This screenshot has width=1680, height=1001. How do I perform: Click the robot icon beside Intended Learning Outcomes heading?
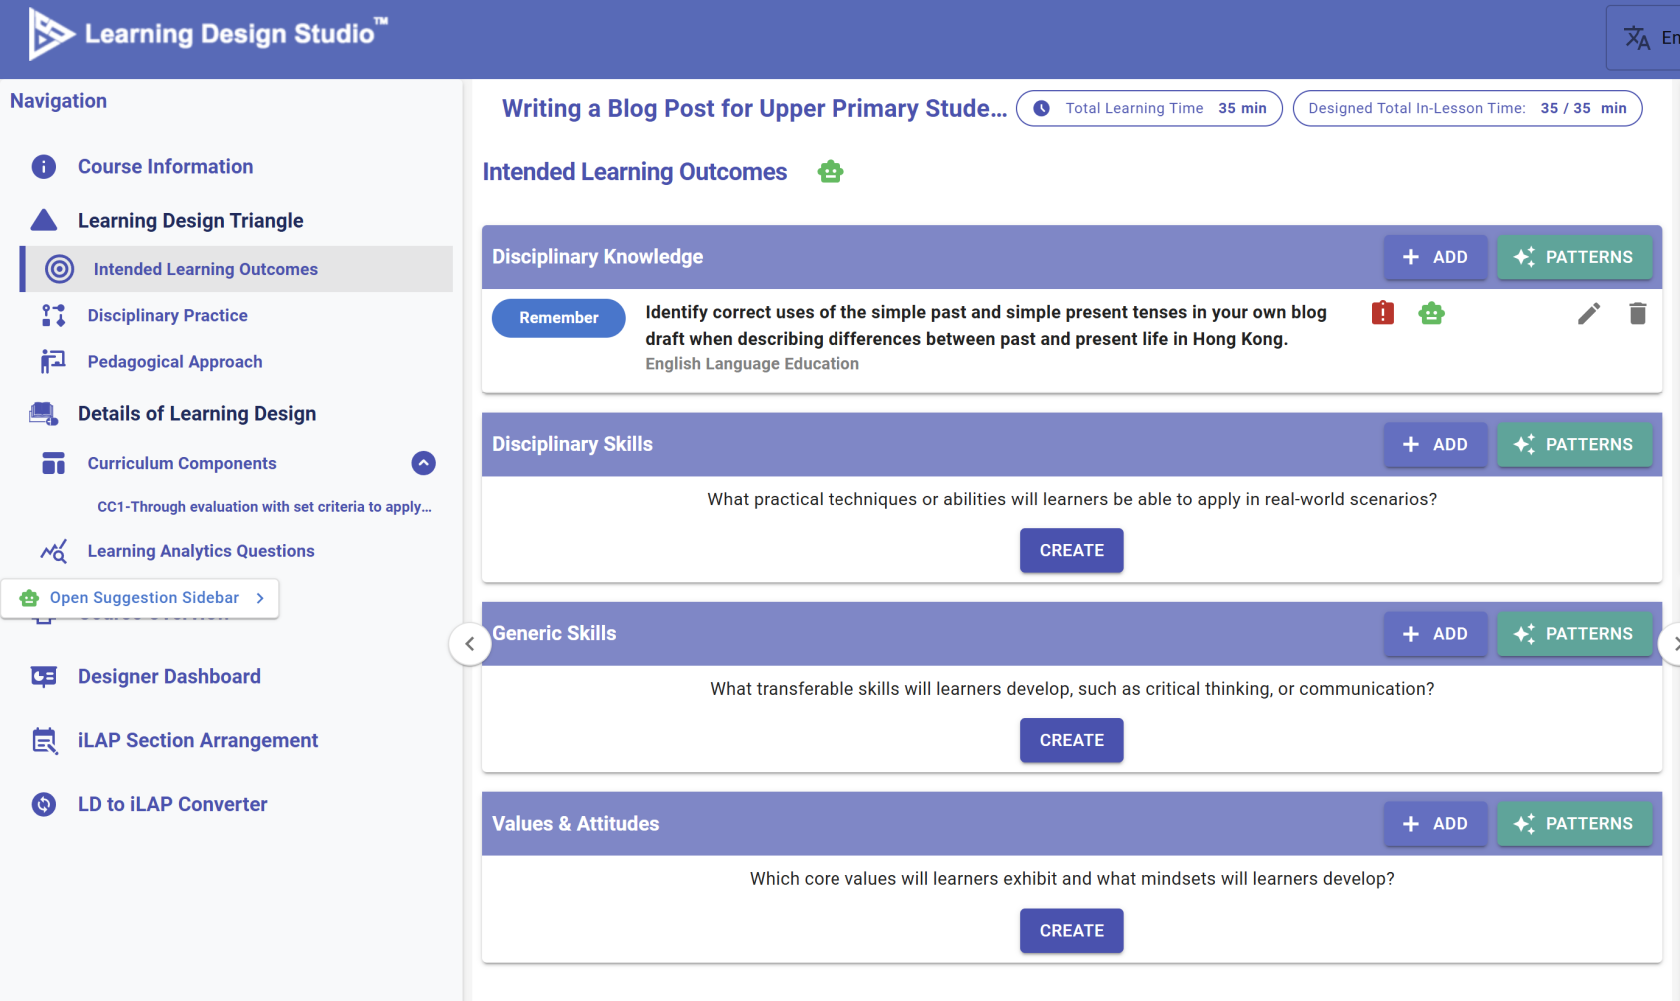(830, 172)
